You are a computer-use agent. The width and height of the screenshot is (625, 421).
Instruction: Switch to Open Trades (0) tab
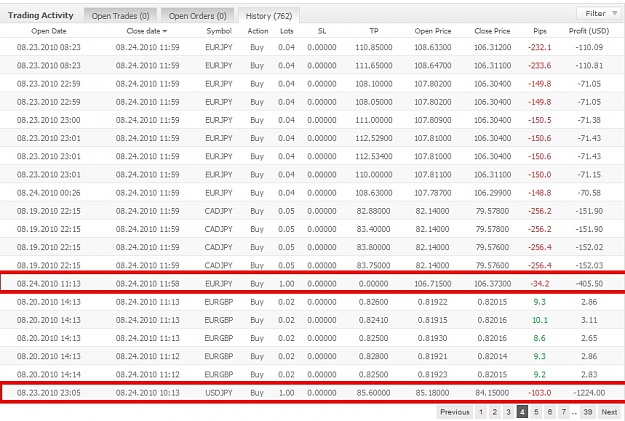click(120, 16)
